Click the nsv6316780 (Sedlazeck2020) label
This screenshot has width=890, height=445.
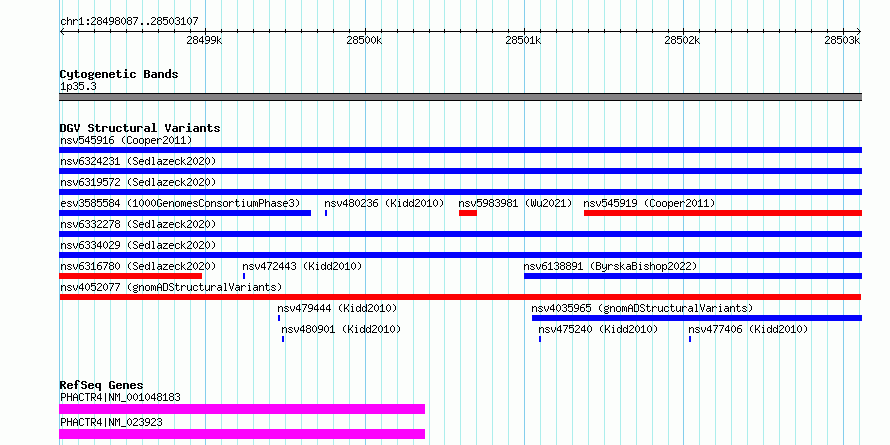[x=138, y=266]
